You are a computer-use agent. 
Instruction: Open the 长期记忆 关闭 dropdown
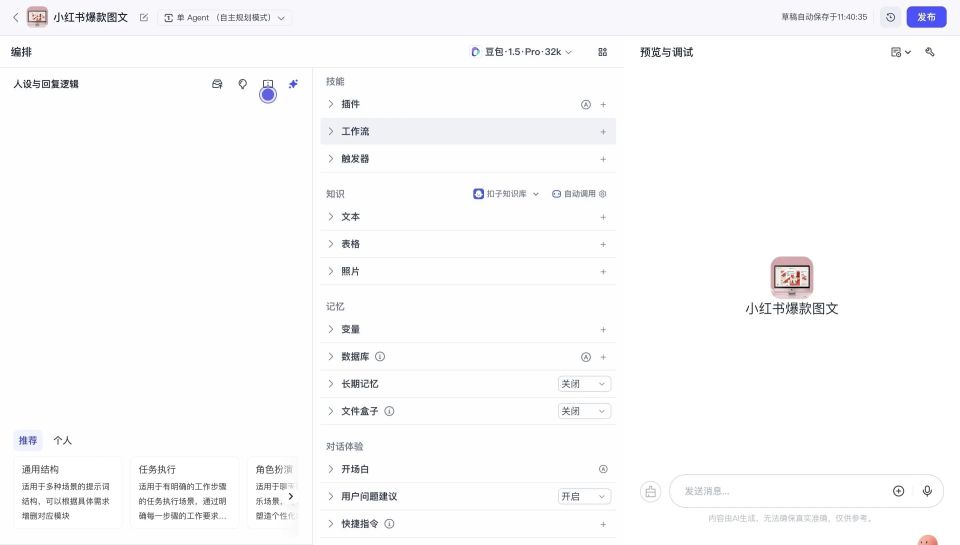[584, 384]
